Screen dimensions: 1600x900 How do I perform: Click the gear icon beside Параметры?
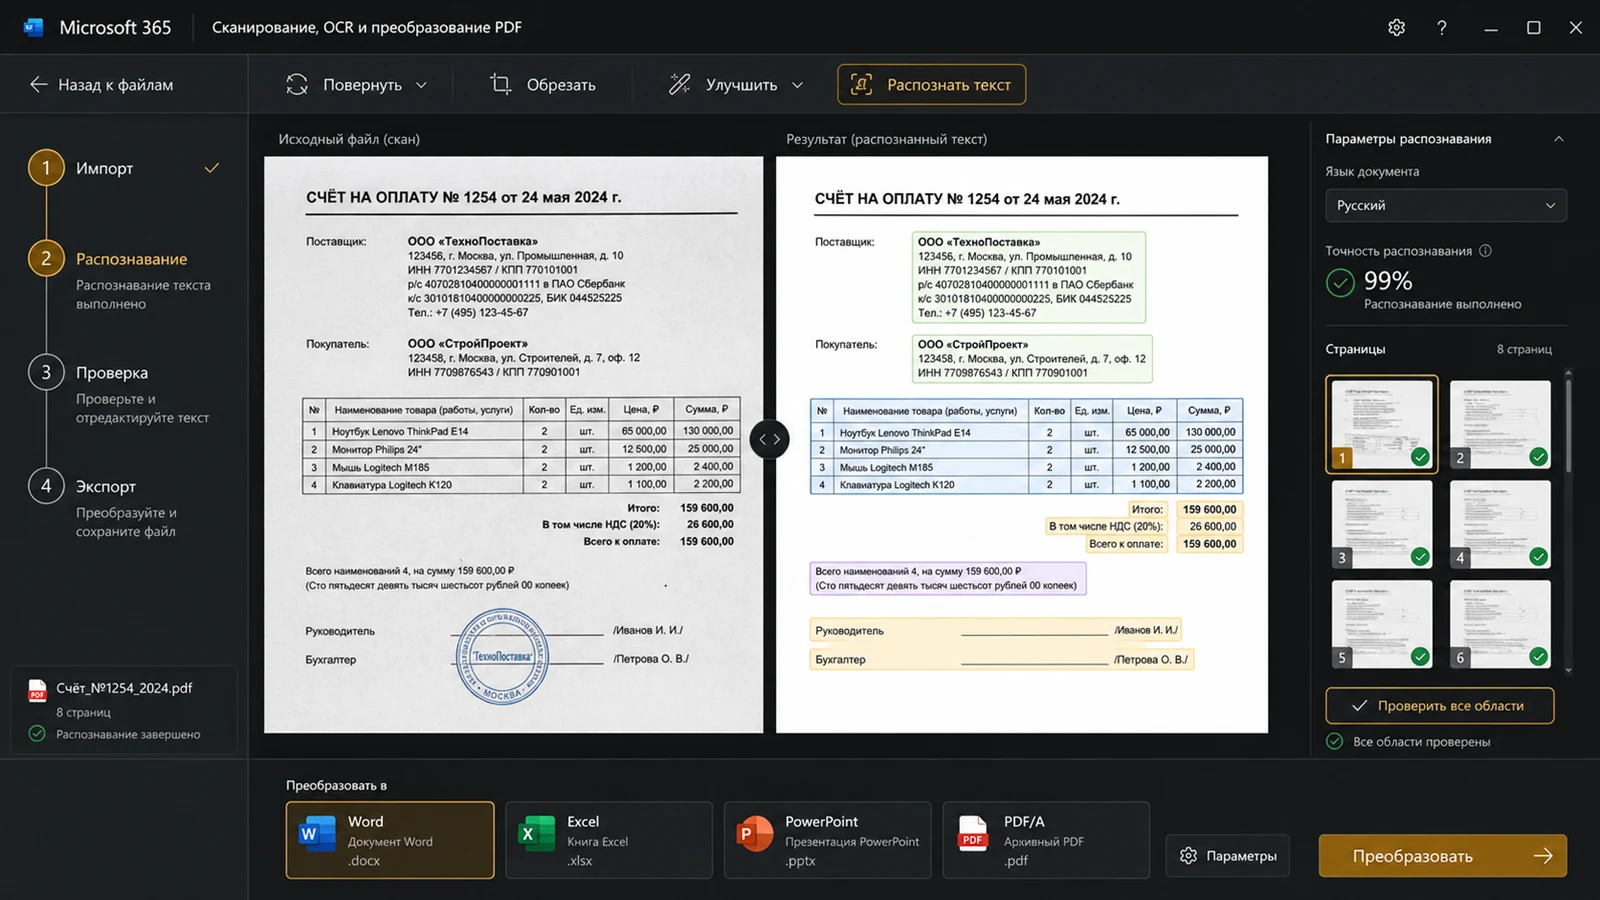click(1188, 856)
